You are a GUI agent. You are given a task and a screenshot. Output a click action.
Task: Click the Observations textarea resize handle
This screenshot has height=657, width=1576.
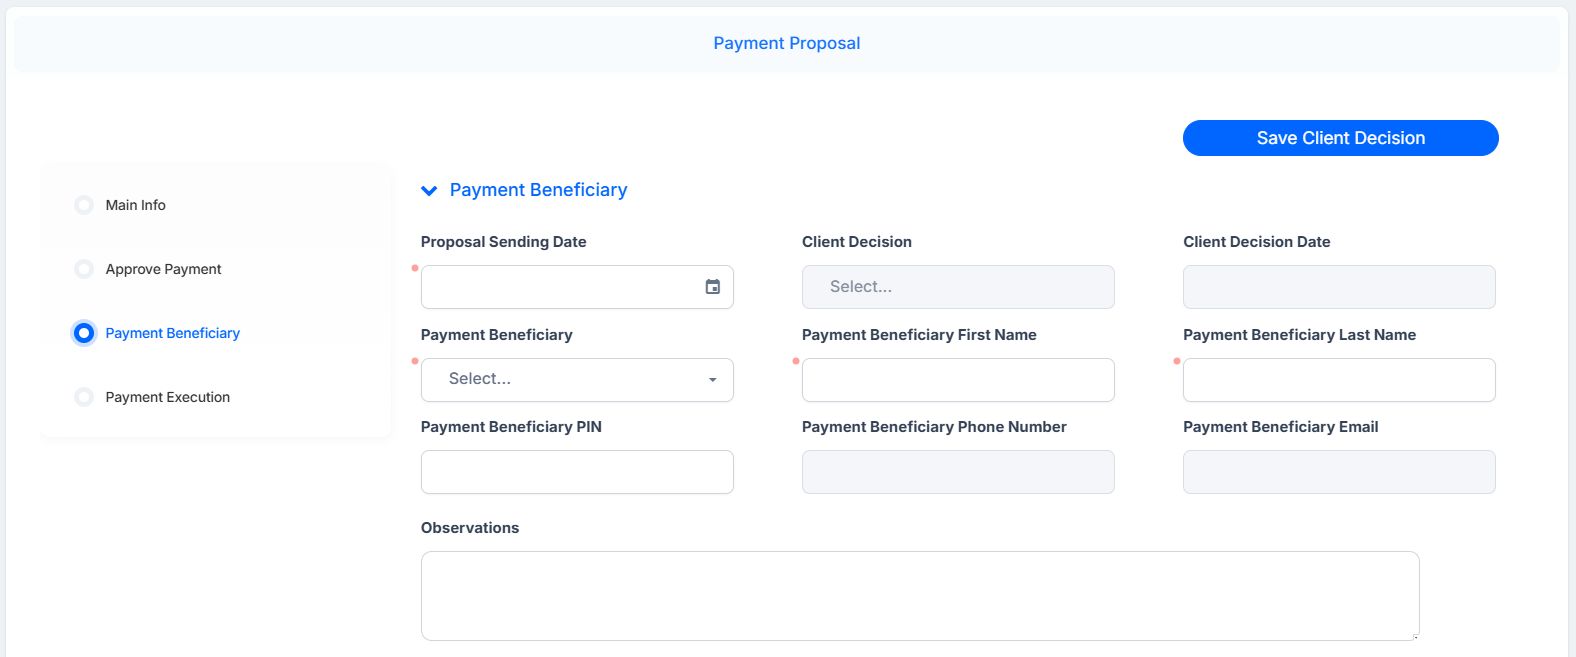point(1415,636)
